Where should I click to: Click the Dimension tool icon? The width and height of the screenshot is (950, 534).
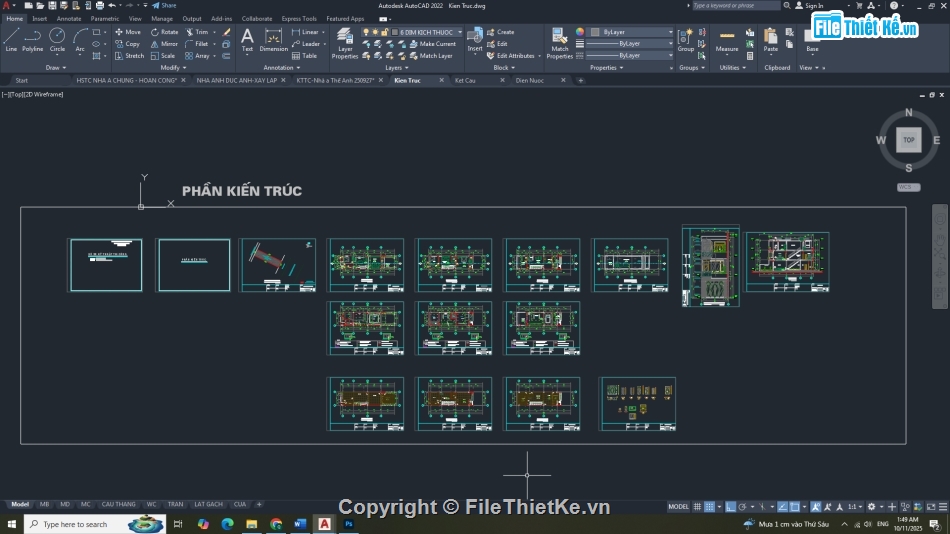pyautogui.click(x=273, y=38)
